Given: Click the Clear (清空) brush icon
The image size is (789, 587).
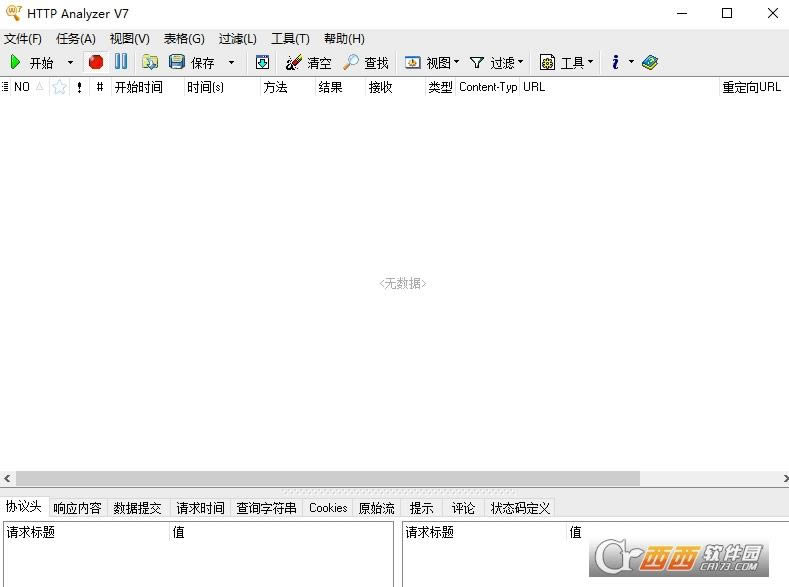Looking at the screenshot, I should pos(294,62).
